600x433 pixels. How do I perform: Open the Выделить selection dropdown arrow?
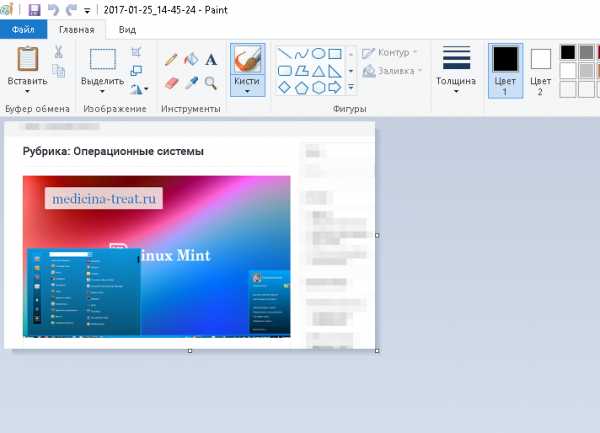coord(102,90)
